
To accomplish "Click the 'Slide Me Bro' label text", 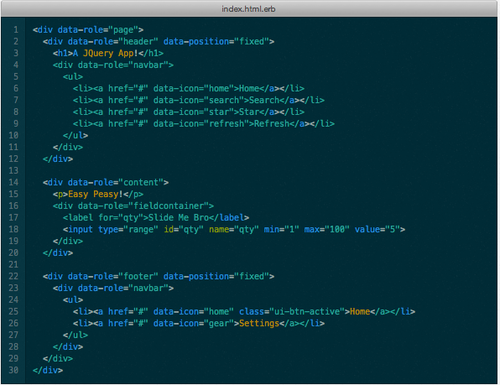I will coord(178,218).
